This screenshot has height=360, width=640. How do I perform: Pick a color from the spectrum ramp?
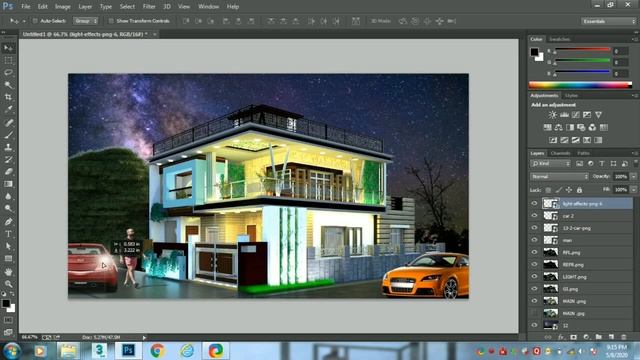coord(580,85)
